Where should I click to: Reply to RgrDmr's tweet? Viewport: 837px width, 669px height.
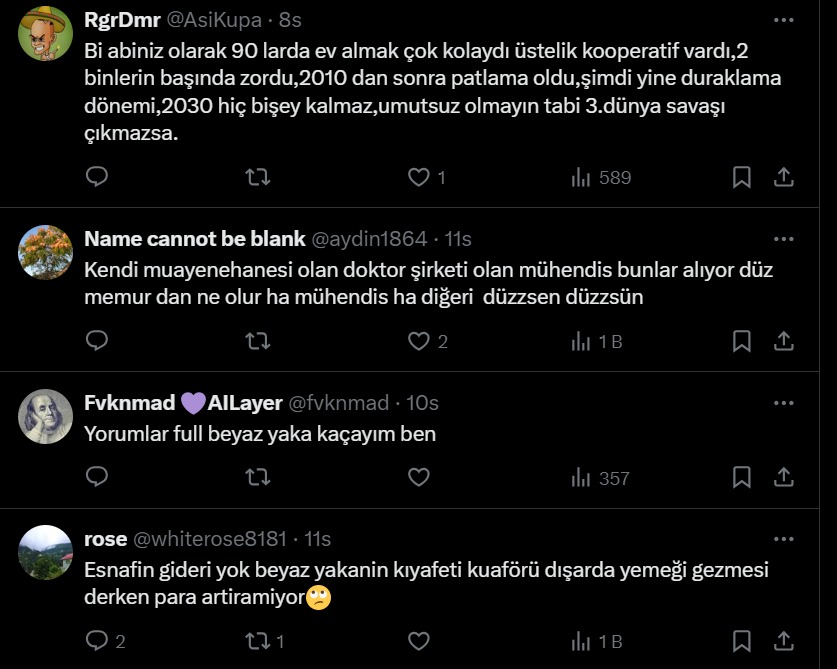point(97,177)
